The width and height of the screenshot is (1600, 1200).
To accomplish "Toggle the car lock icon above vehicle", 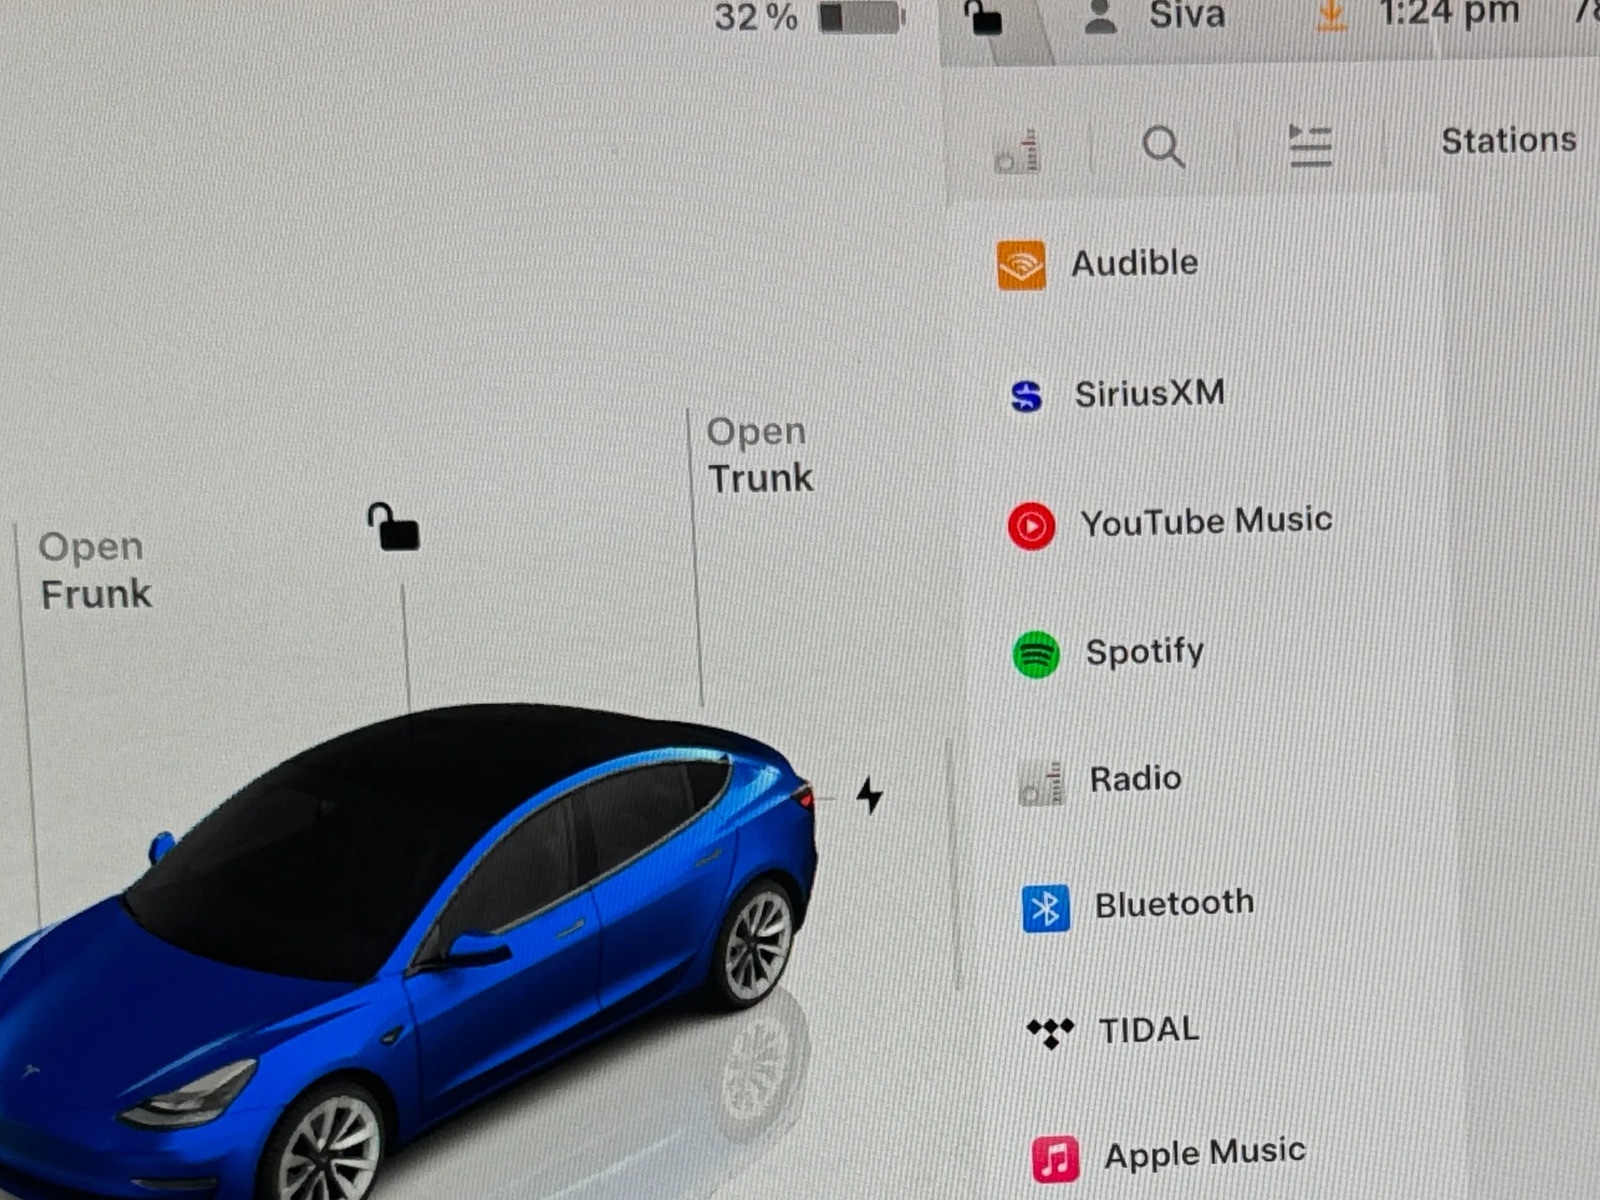I will tap(394, 527).
